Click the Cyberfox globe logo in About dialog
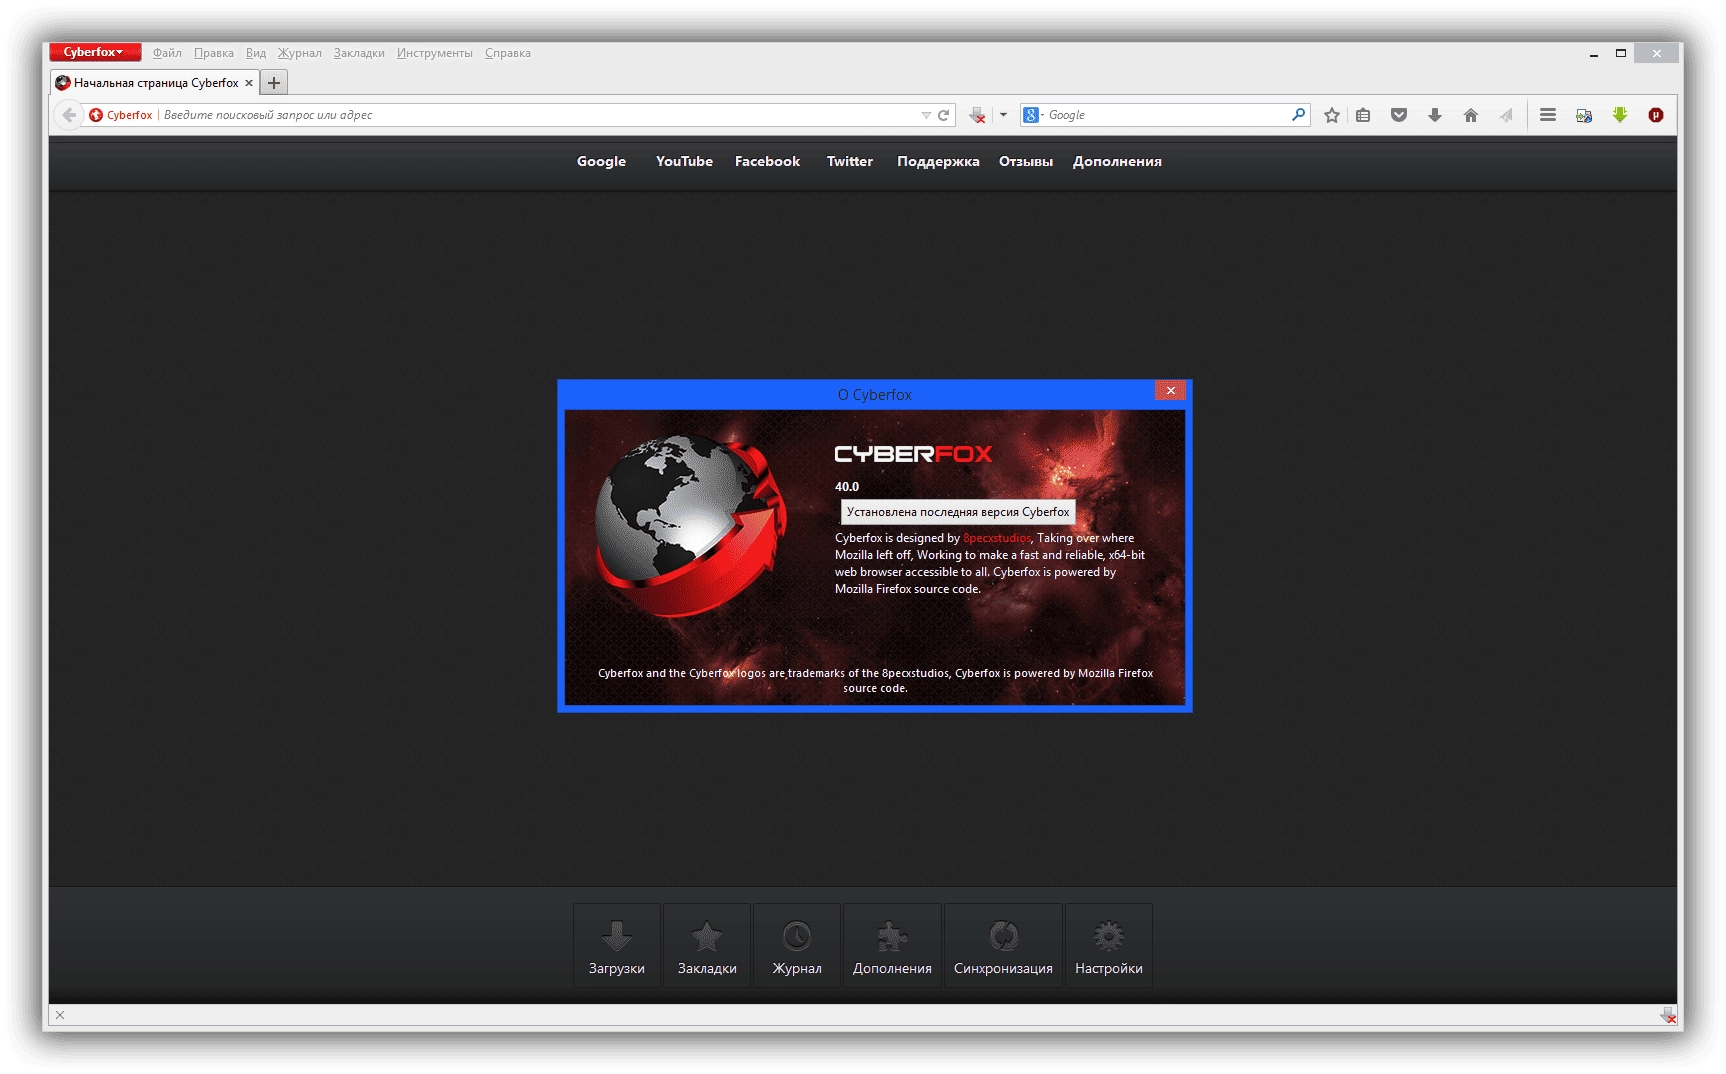Viewport: 1726px width, 1074px height. 691,525
